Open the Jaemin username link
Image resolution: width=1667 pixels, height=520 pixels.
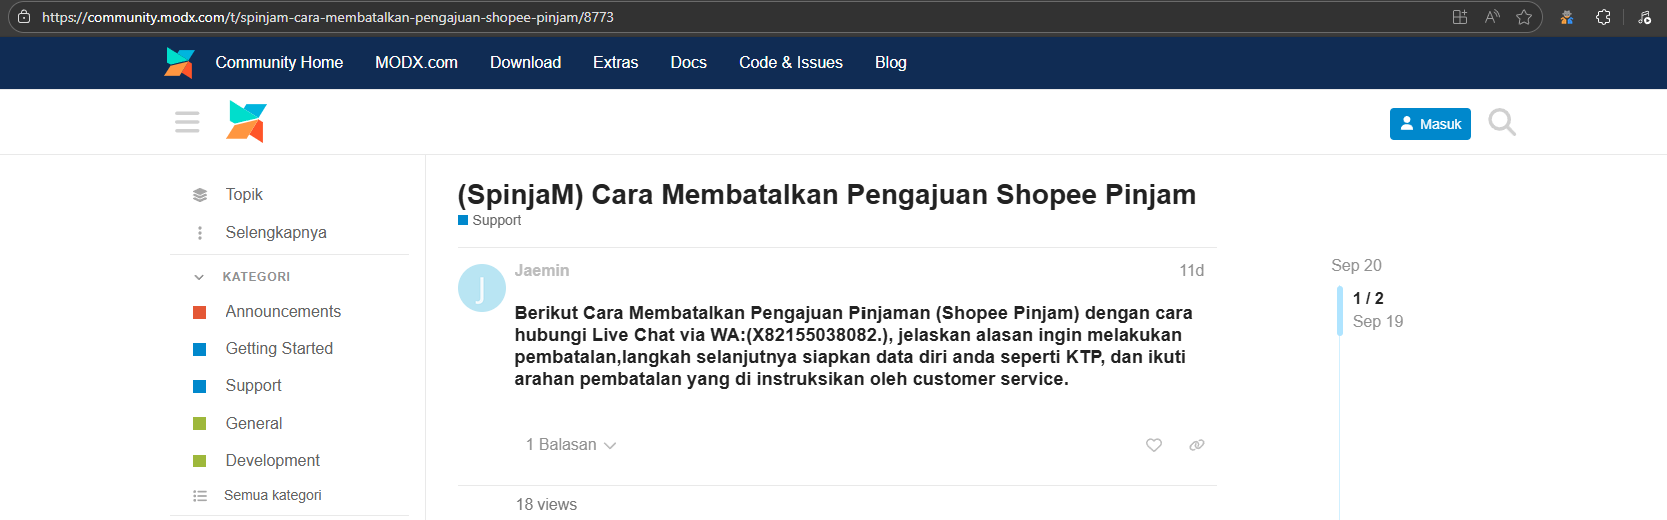pos(541,270)
